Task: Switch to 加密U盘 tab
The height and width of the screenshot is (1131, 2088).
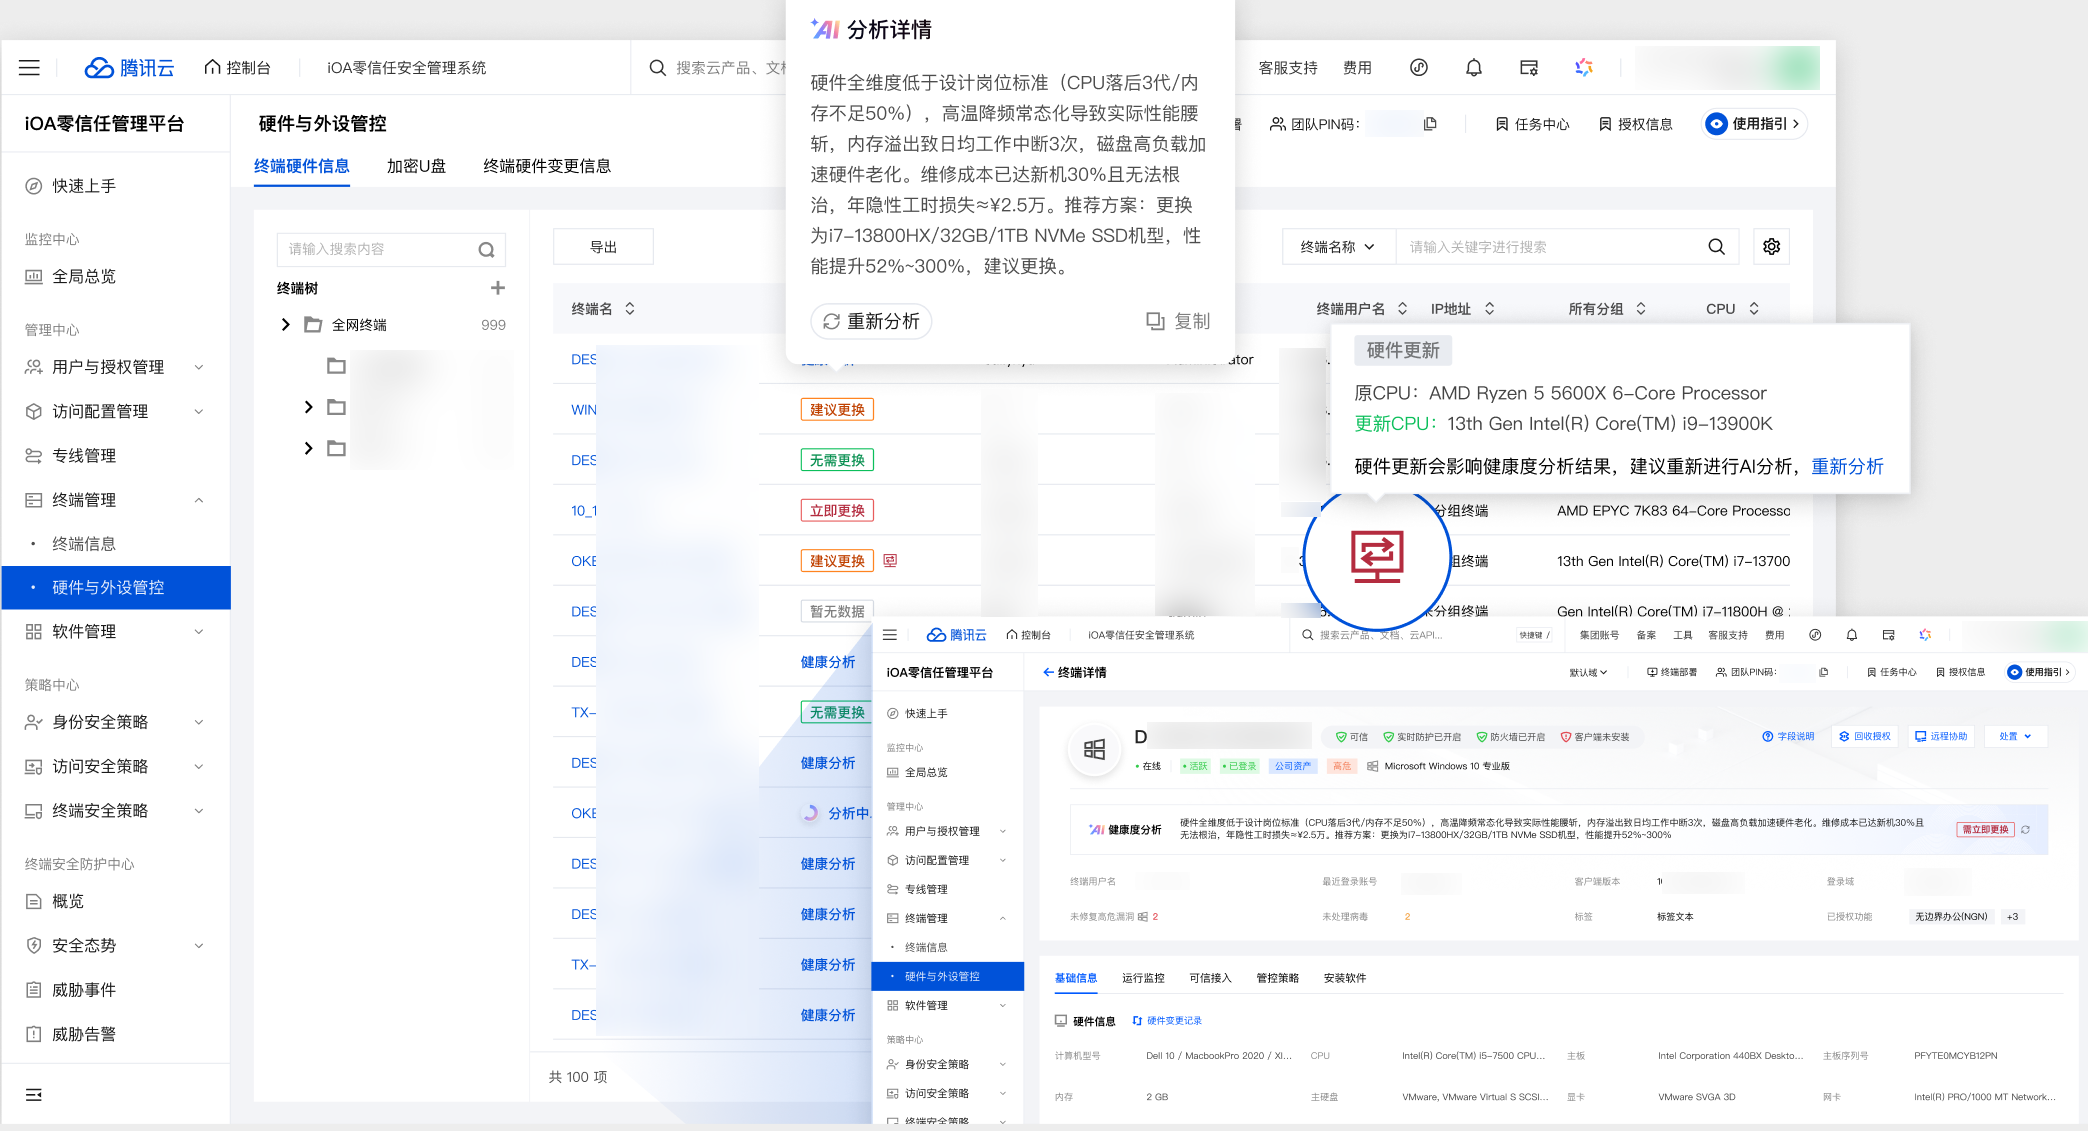Action: (x=416, y=166)
